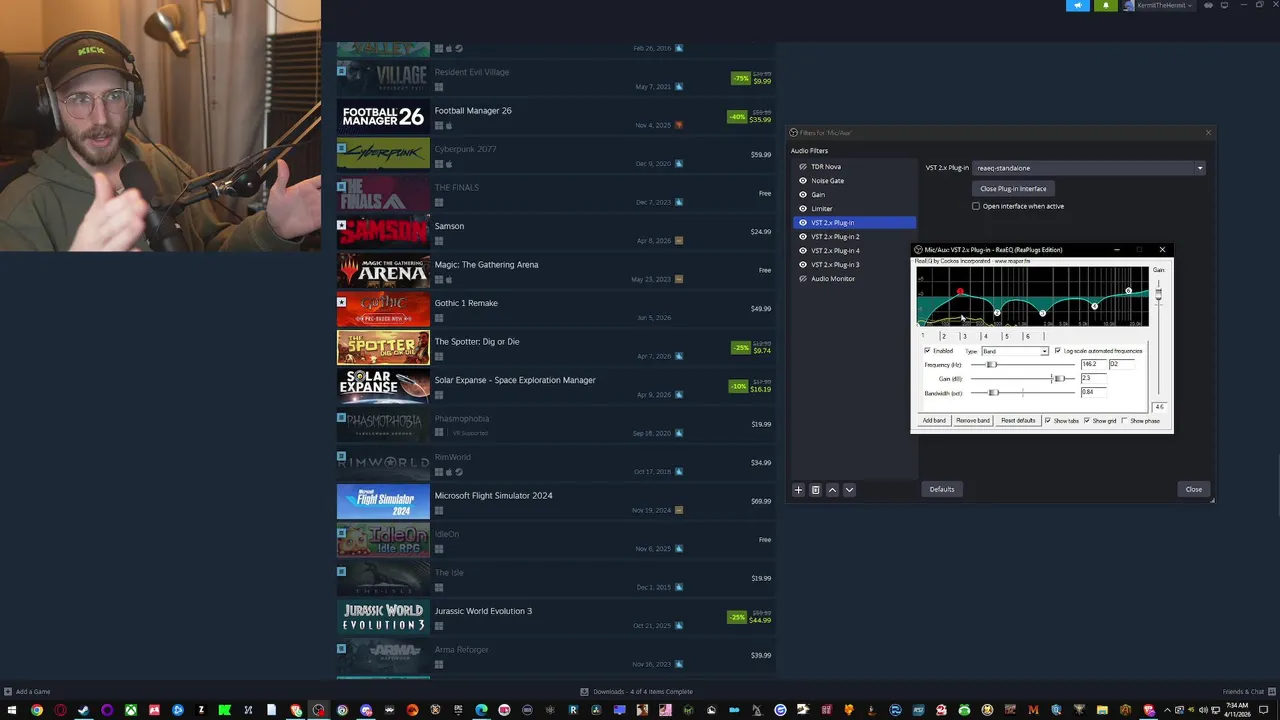Select the red band 1 point on EQ graph
This screenshot has height=720, width=1280.
pyautogui.click(x=960, y=292)
